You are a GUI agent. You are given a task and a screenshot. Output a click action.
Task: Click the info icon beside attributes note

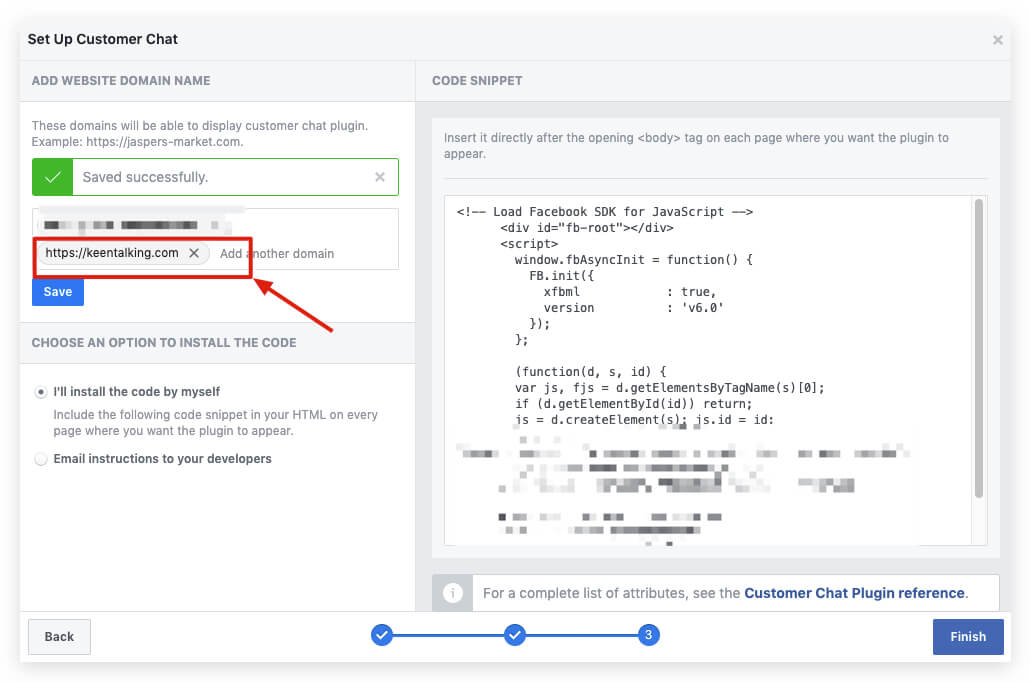(452, 593)
